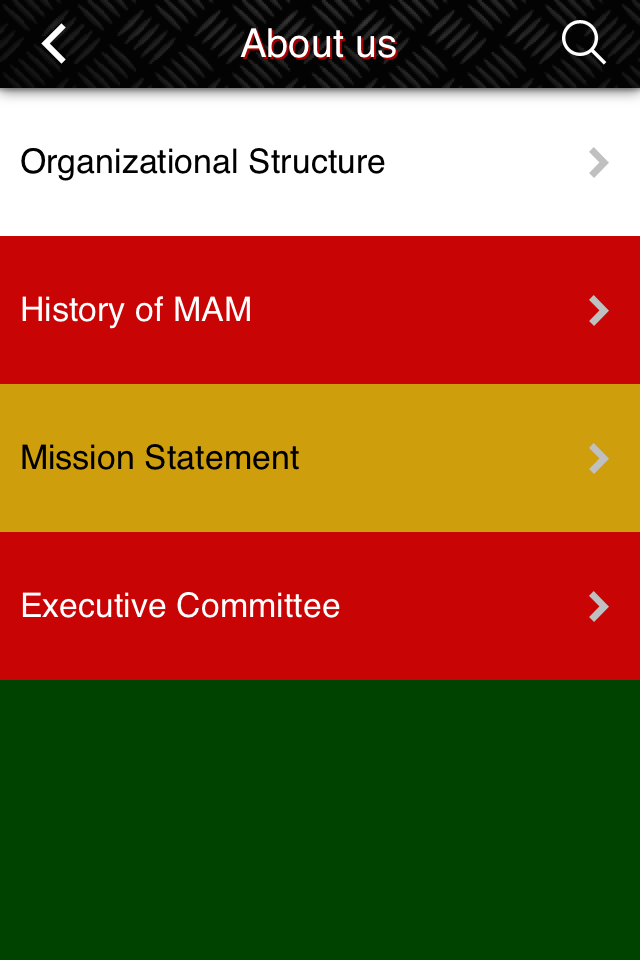Screen dimensions: 640x960
Task: Go to Executive Committee text entry
Action: 180,606
